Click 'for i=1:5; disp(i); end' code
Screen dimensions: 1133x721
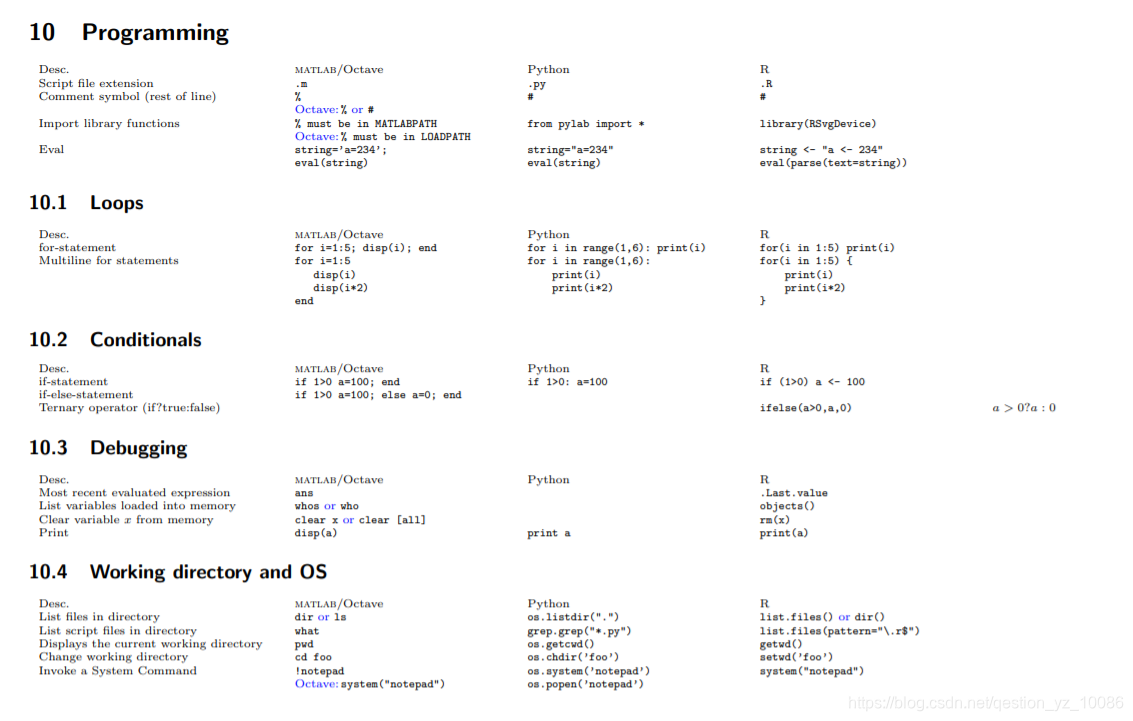click(366, 248)
